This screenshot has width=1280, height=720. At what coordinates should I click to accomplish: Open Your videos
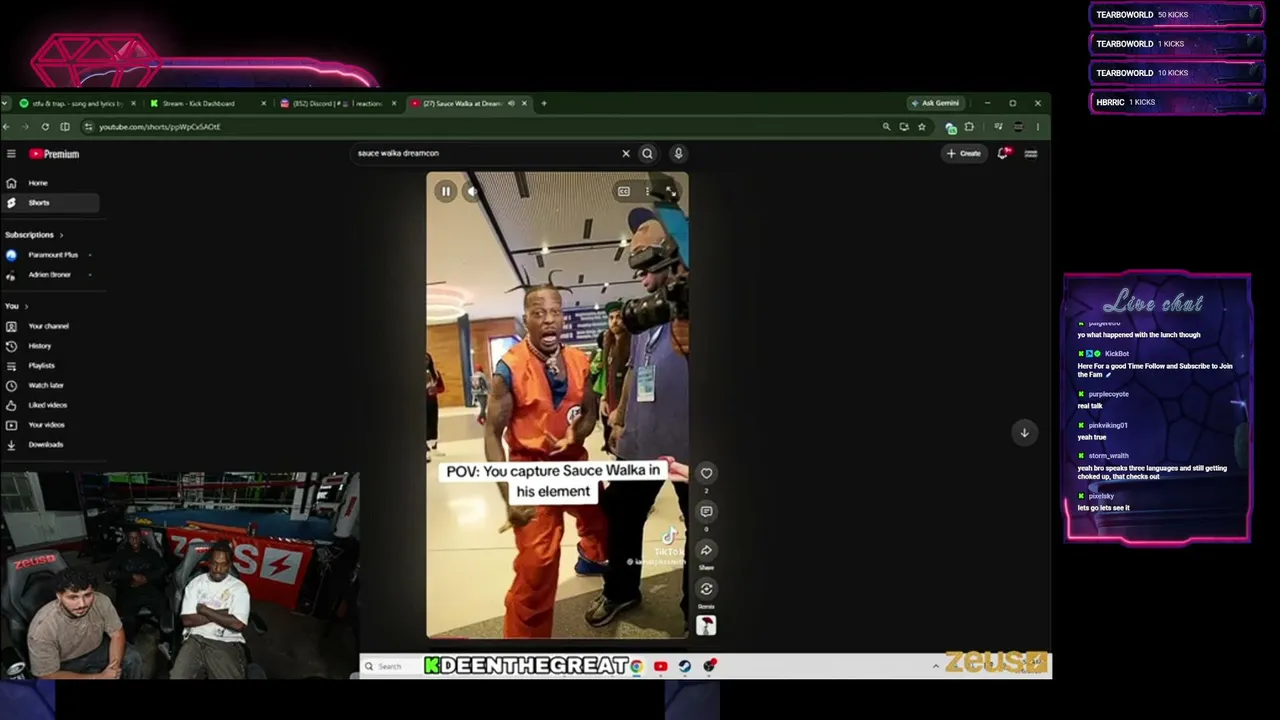(x=50, y=425)
